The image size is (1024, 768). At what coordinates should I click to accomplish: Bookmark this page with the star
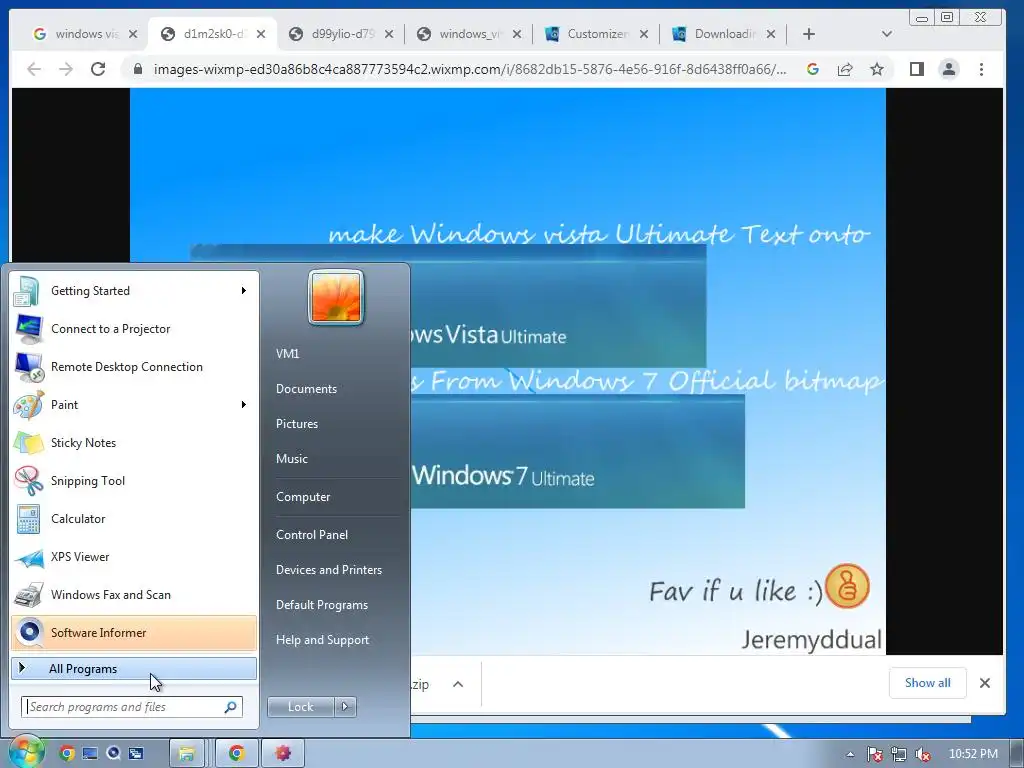pyautogui.click(x=876, y=69)
